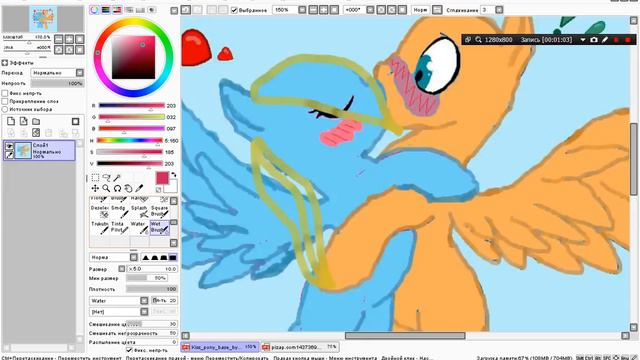Create a new linework layer
This screenshot has height=360, width=640.
(24, 121)
